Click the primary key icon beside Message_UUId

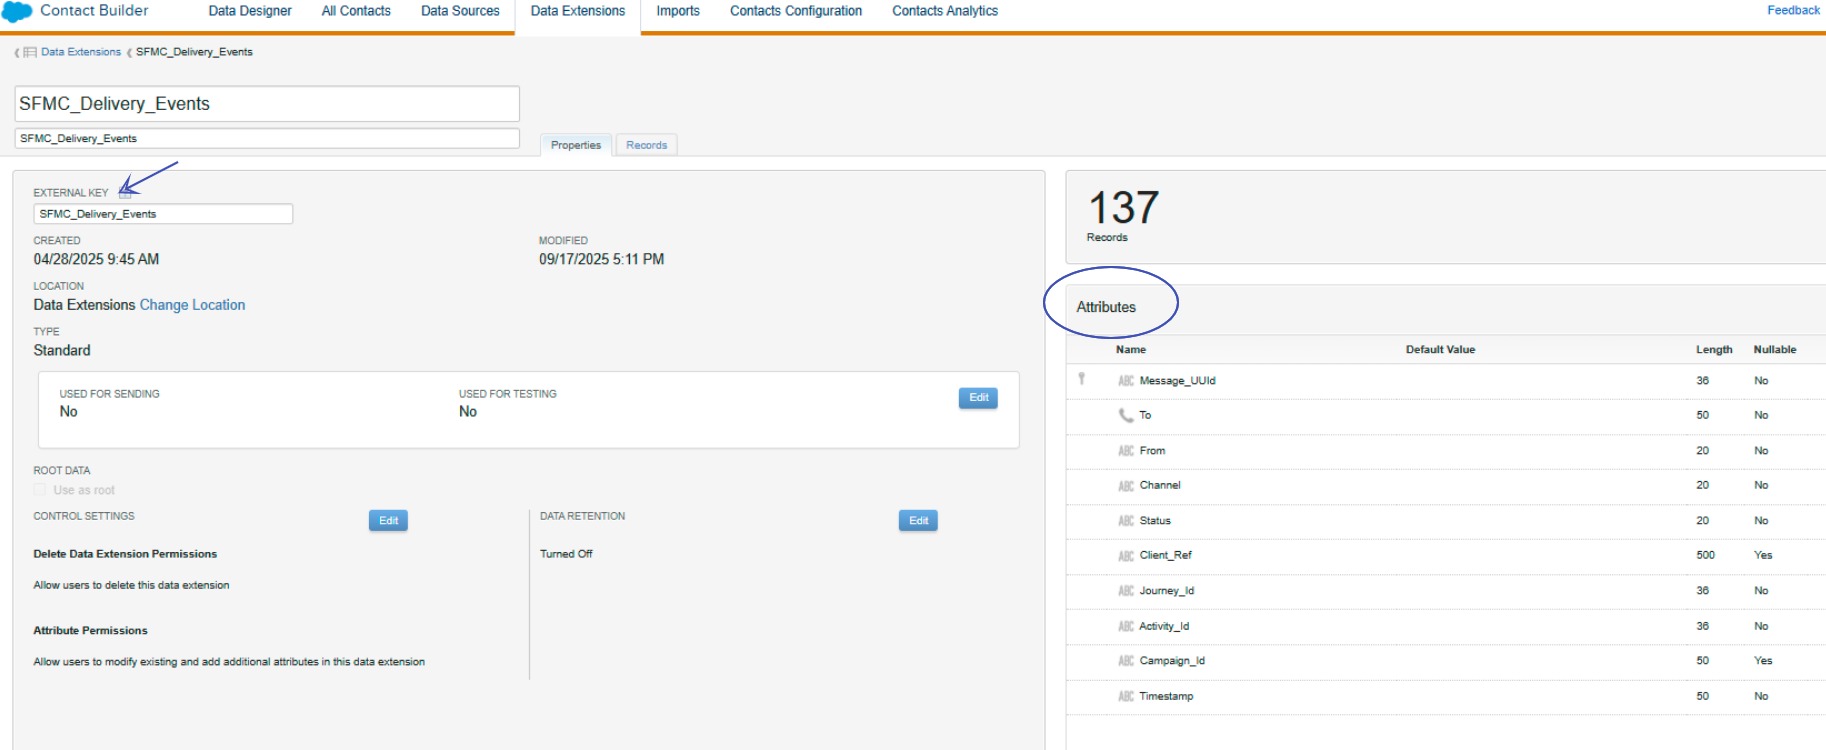point(1081,379)
